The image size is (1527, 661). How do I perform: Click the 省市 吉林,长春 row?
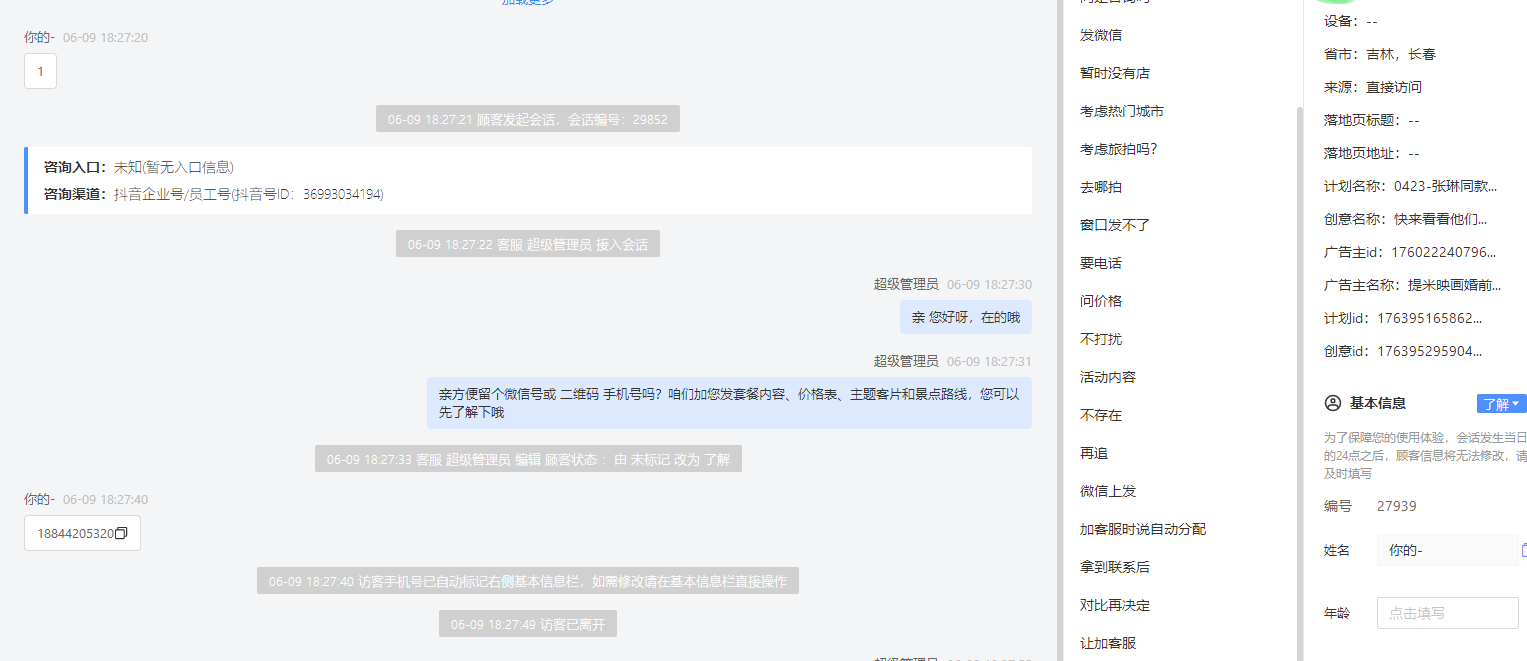[1380, 54]
